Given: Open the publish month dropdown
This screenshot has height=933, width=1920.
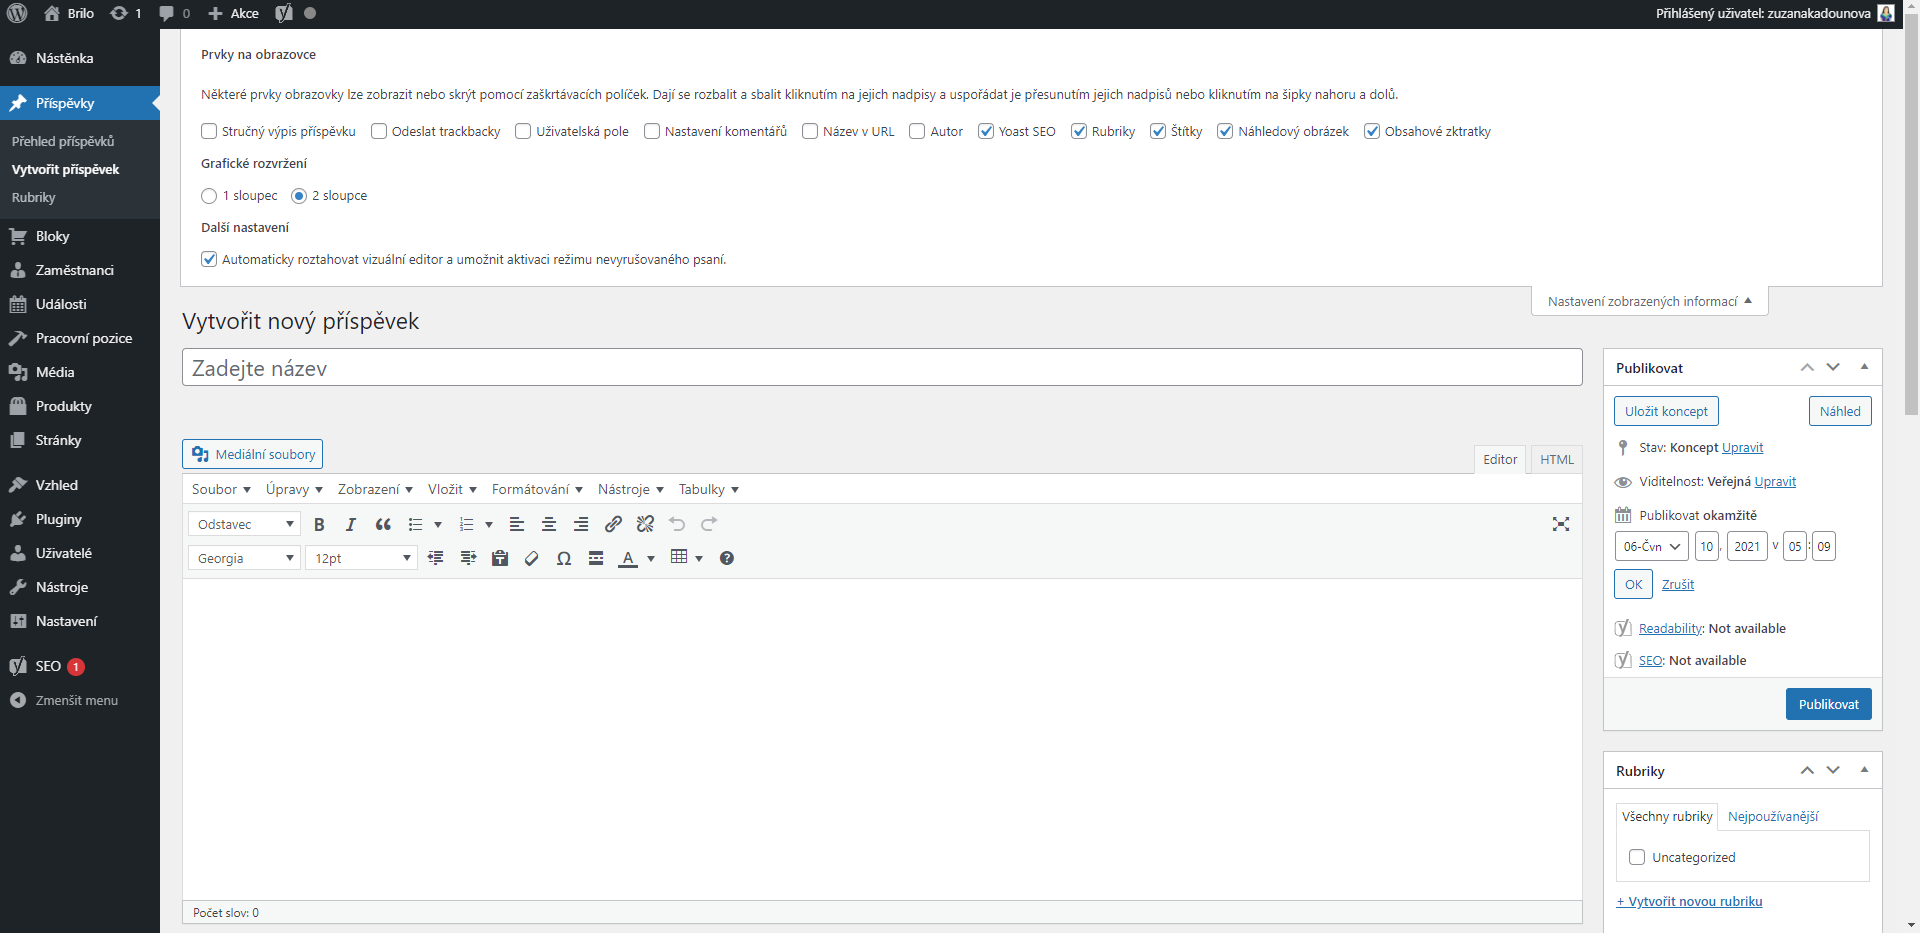Looking at the screenshot, I should click(1651, 547).
